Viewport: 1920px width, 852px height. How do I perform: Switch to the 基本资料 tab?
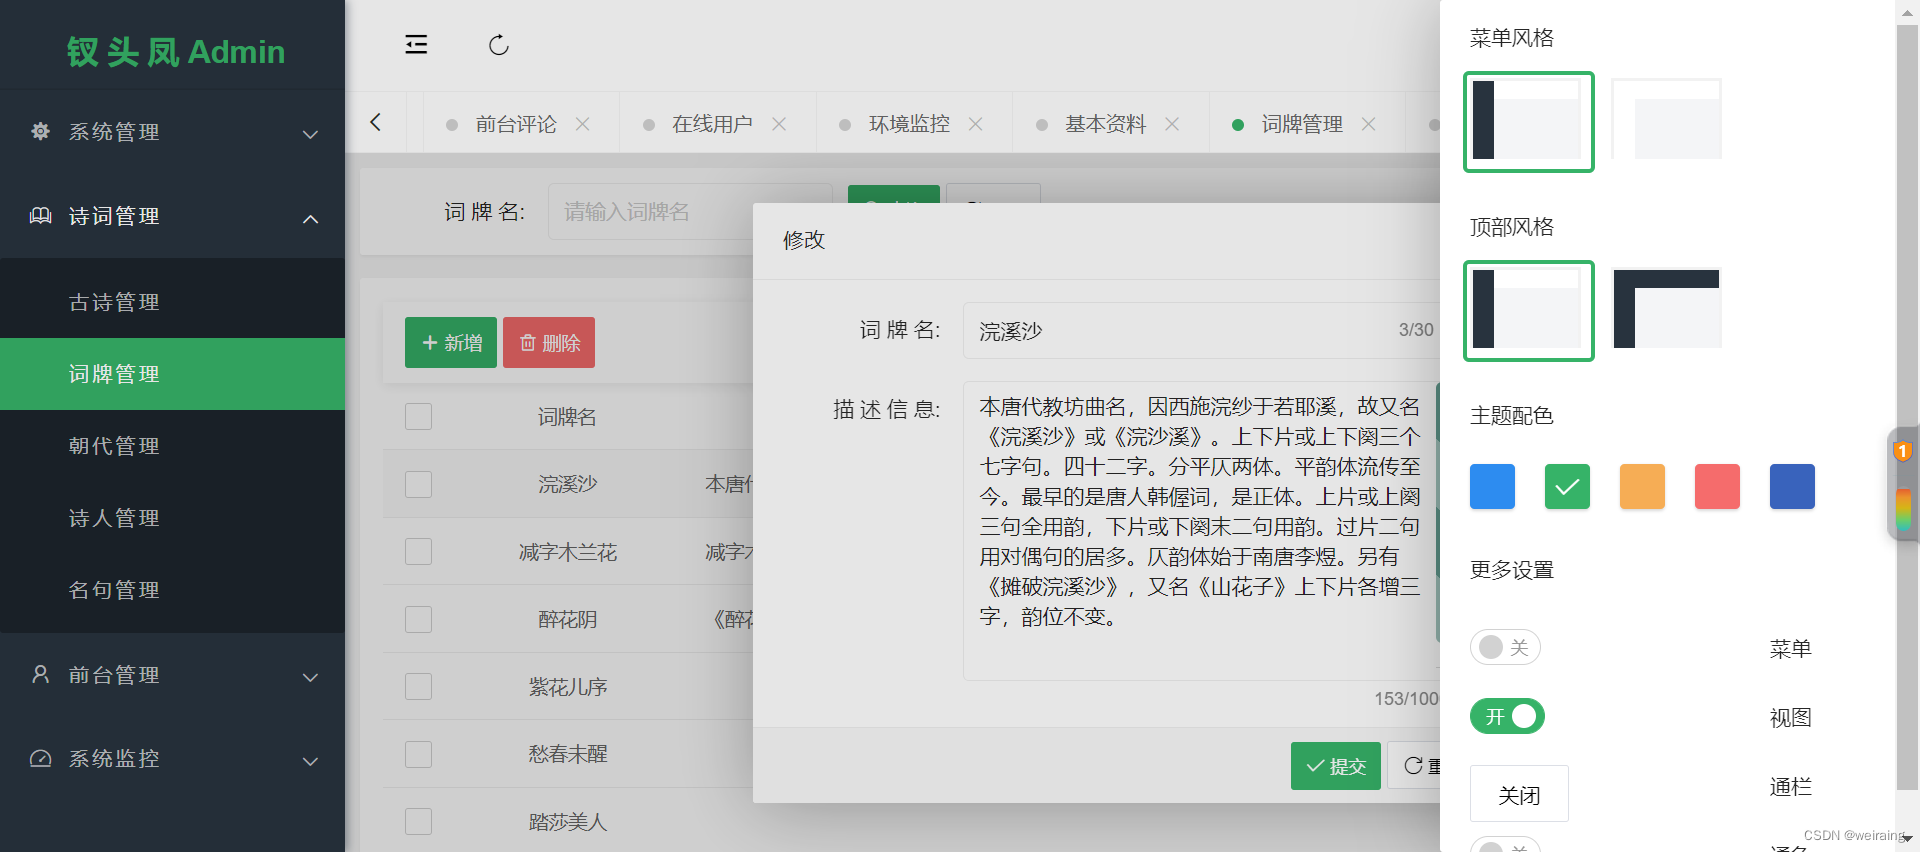pos(1105,124)
